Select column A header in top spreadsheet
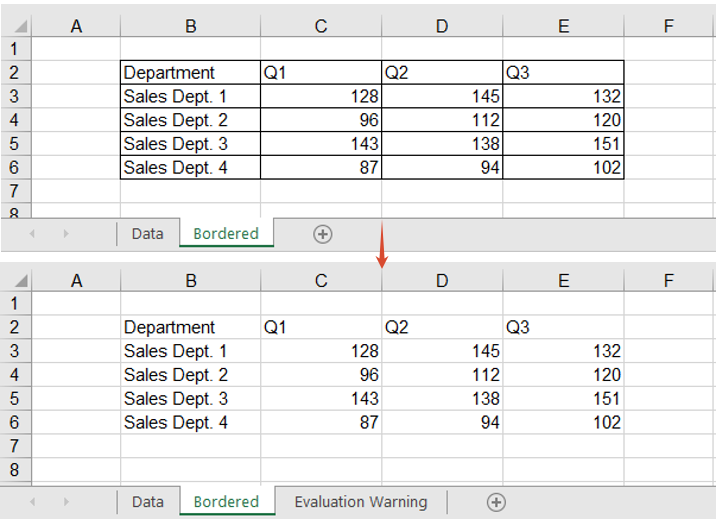The height and width of the screenshot is (520, 716). point(76,26)
